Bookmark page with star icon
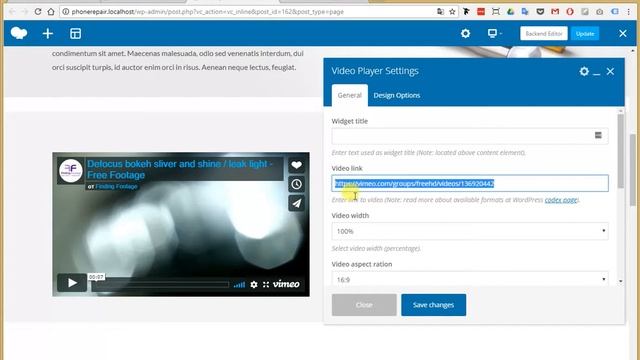The height and width of the screenshot is (360, 640). click(452, 12)
